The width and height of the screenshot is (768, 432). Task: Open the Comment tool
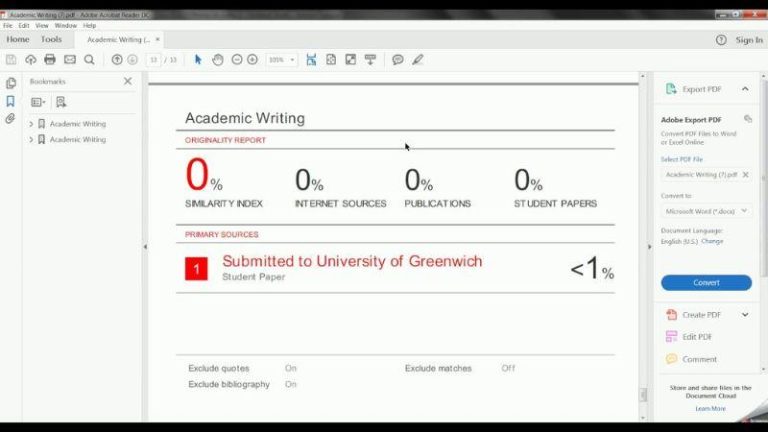699,359
